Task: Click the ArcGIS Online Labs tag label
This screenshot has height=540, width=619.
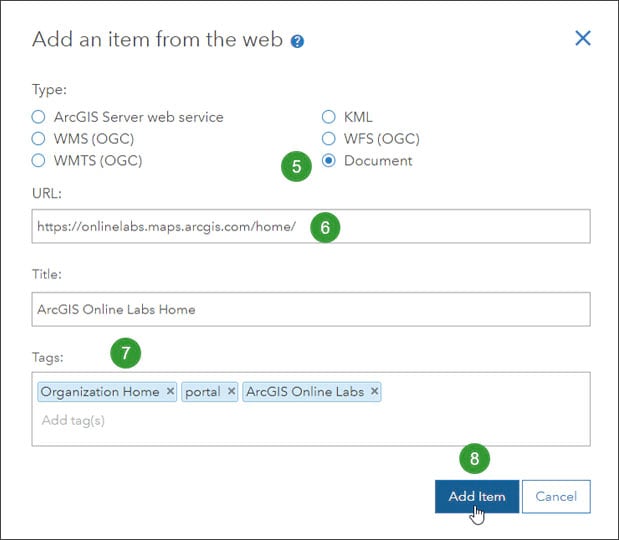Action: point(305,392)
